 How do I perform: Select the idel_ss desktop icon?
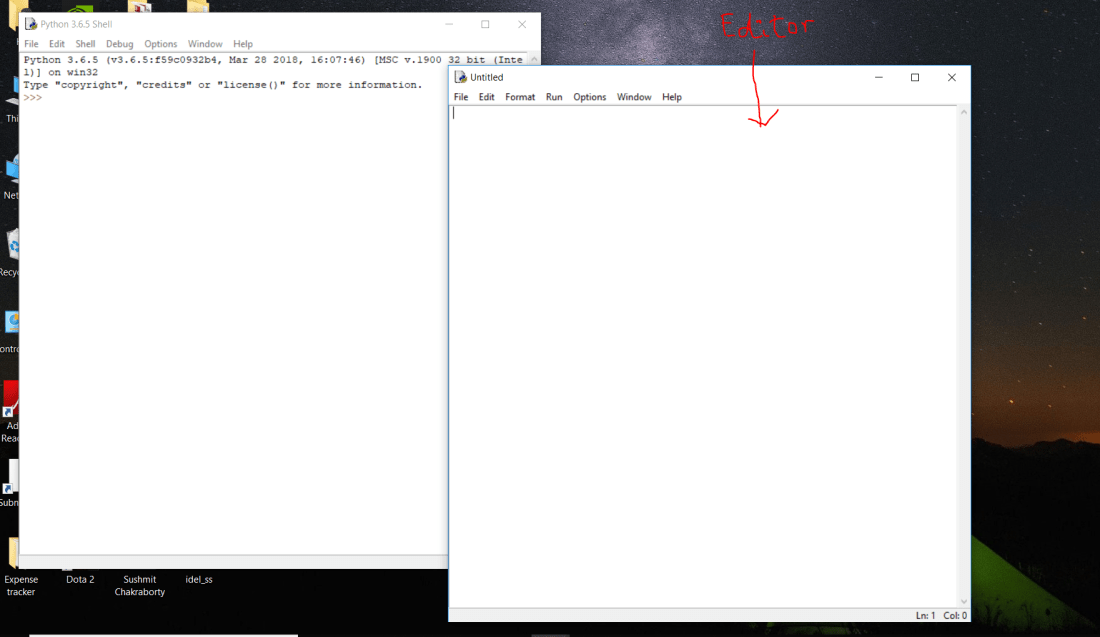click(199, 579)
